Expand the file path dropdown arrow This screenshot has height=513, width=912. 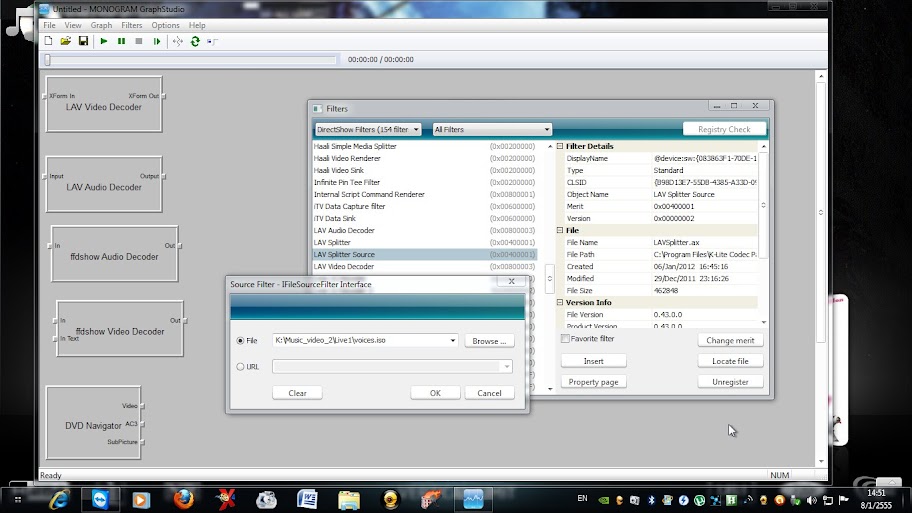(x=453, y=340)
